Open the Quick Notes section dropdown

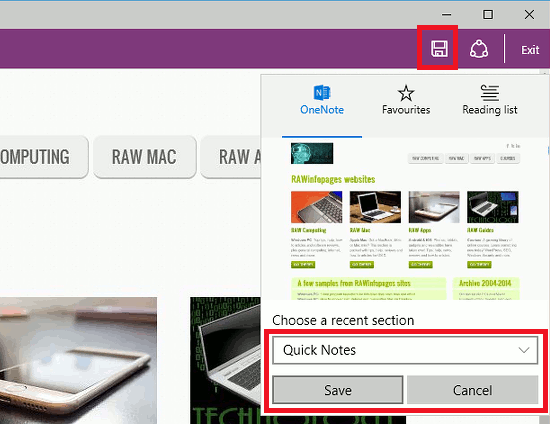[x=405, y=350]
